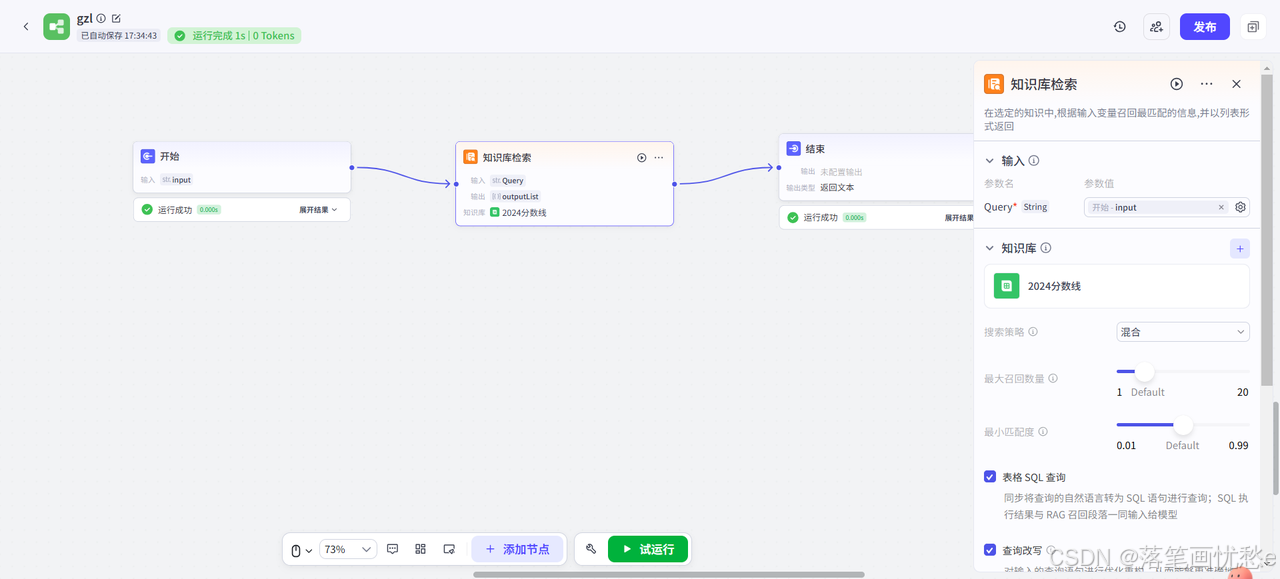
Task: Adjust the 最大召回数量 slider handle
Action: pos(1144,372)
